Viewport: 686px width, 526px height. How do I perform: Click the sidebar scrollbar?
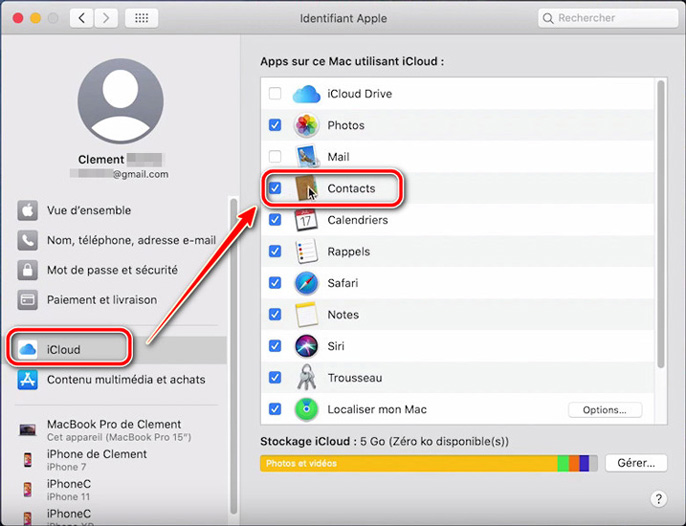(234, 357)
